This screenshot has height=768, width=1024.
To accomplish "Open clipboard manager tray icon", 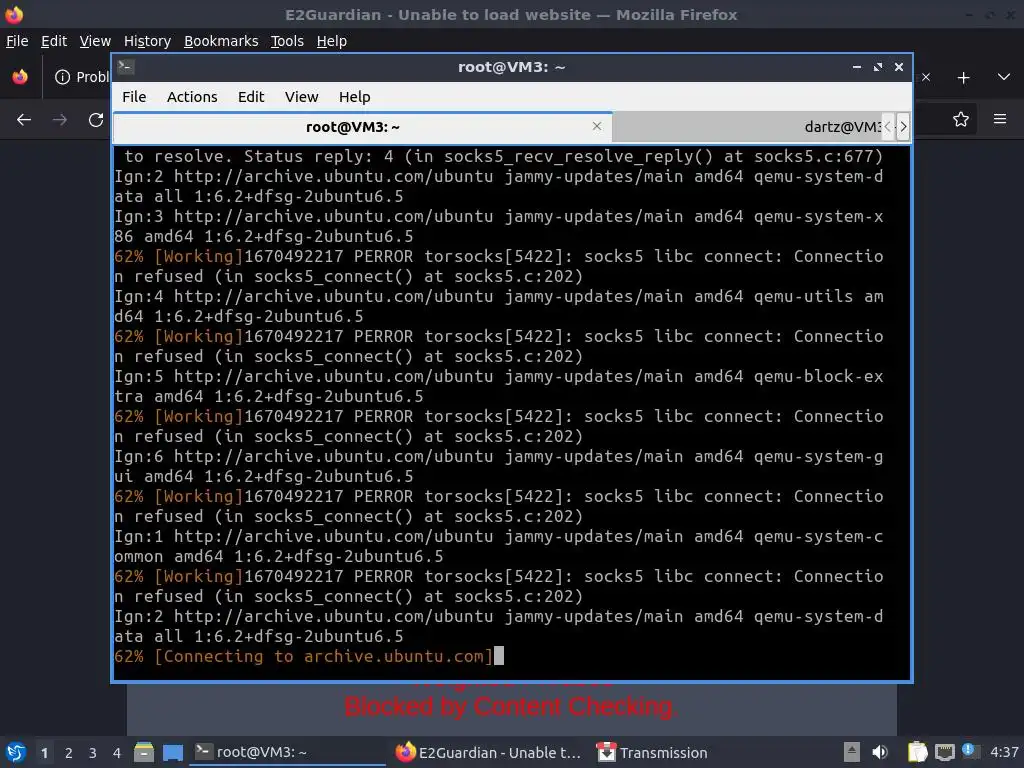I will click(917, 752).
